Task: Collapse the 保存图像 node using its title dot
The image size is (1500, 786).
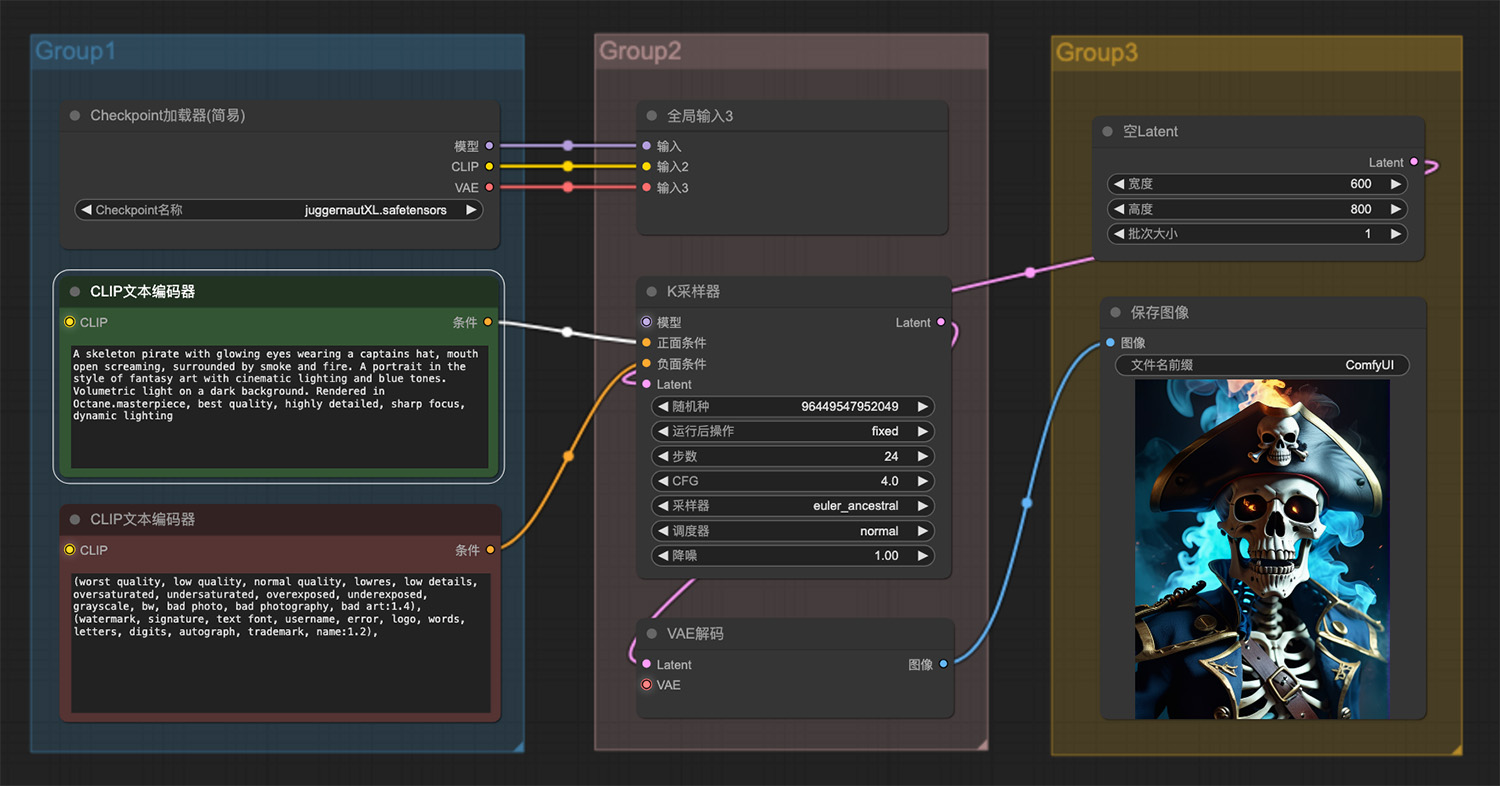Action: click(x=1115, y=313)
